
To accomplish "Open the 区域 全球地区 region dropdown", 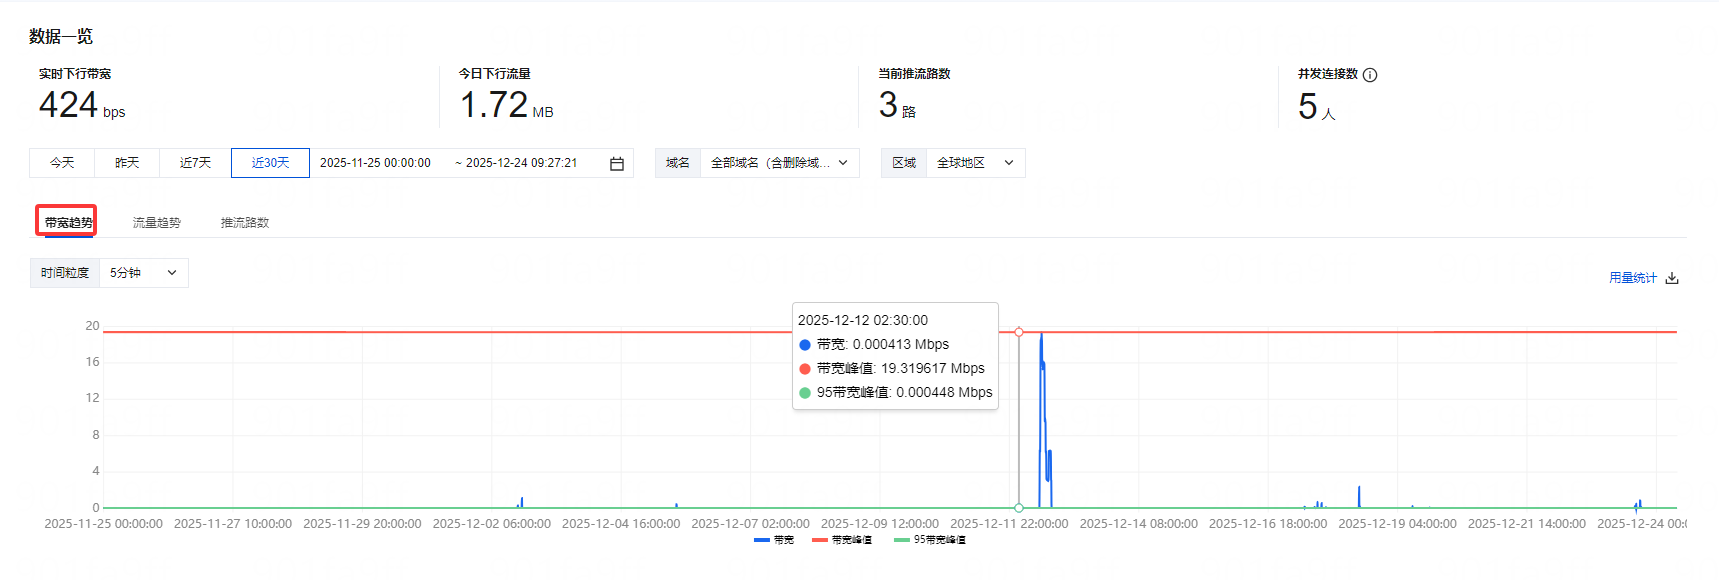I will coord(975,163).
